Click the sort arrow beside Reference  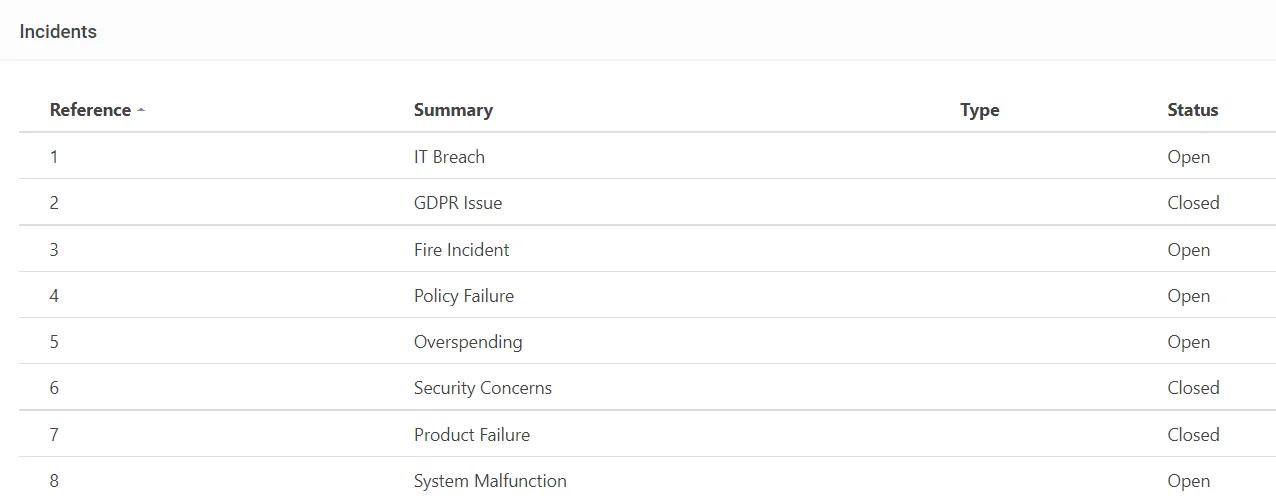[x=141, y=111]
